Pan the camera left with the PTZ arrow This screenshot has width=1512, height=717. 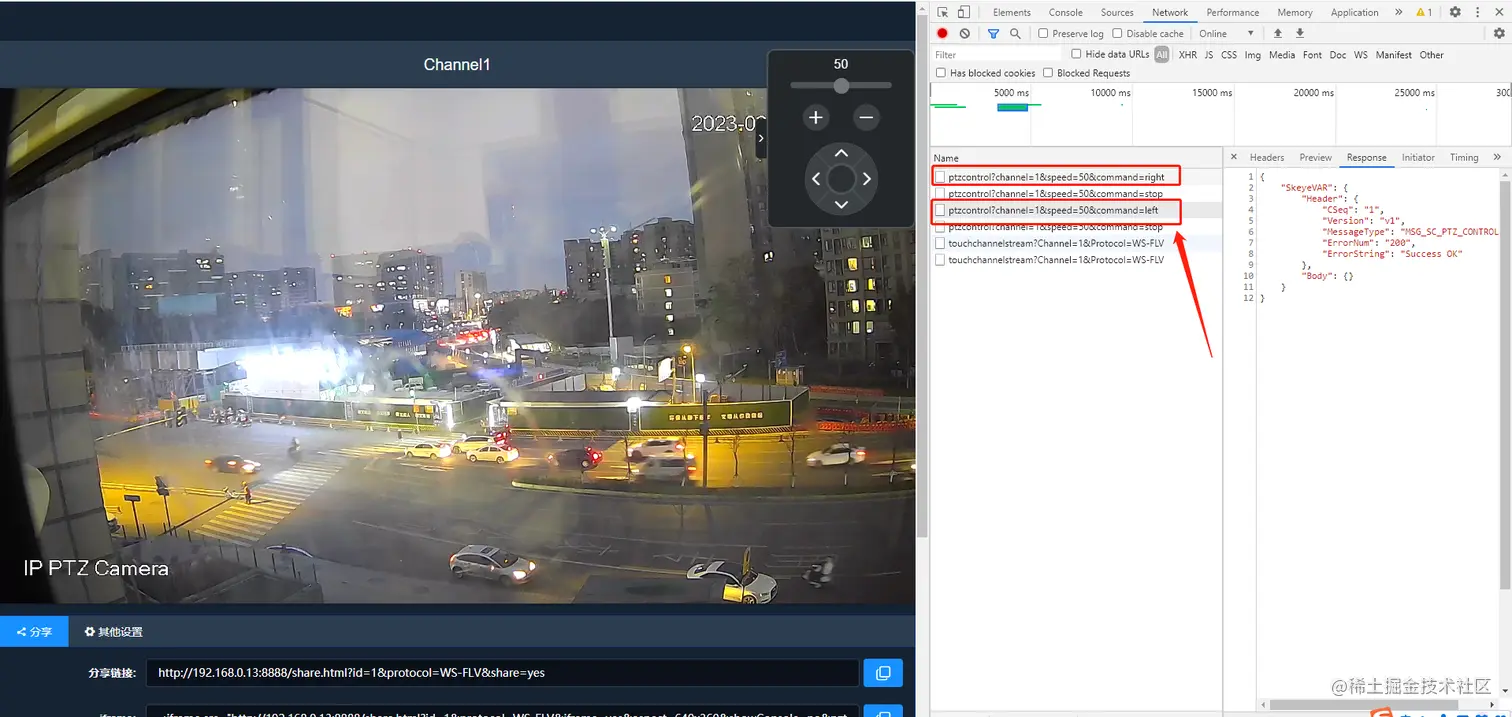click(816, 179)
